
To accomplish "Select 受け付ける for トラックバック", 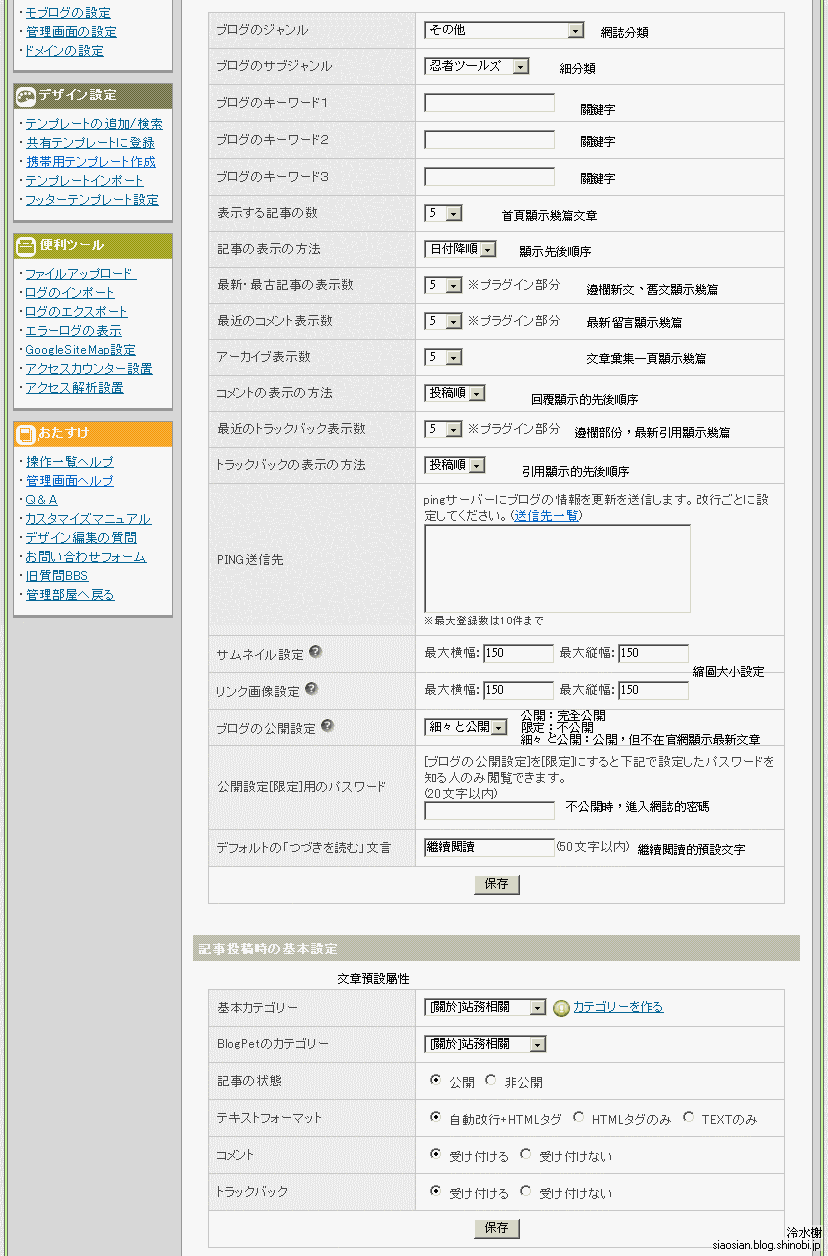I will click(435, 1191).
